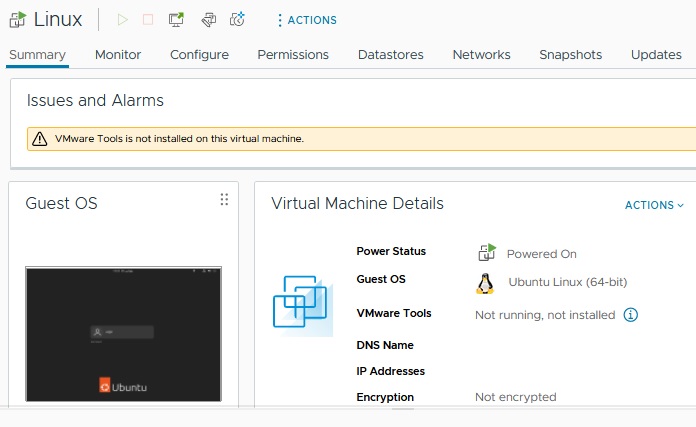Click the virtual machine details graphic
Screen dimensions: 696x427
(303, 300)
